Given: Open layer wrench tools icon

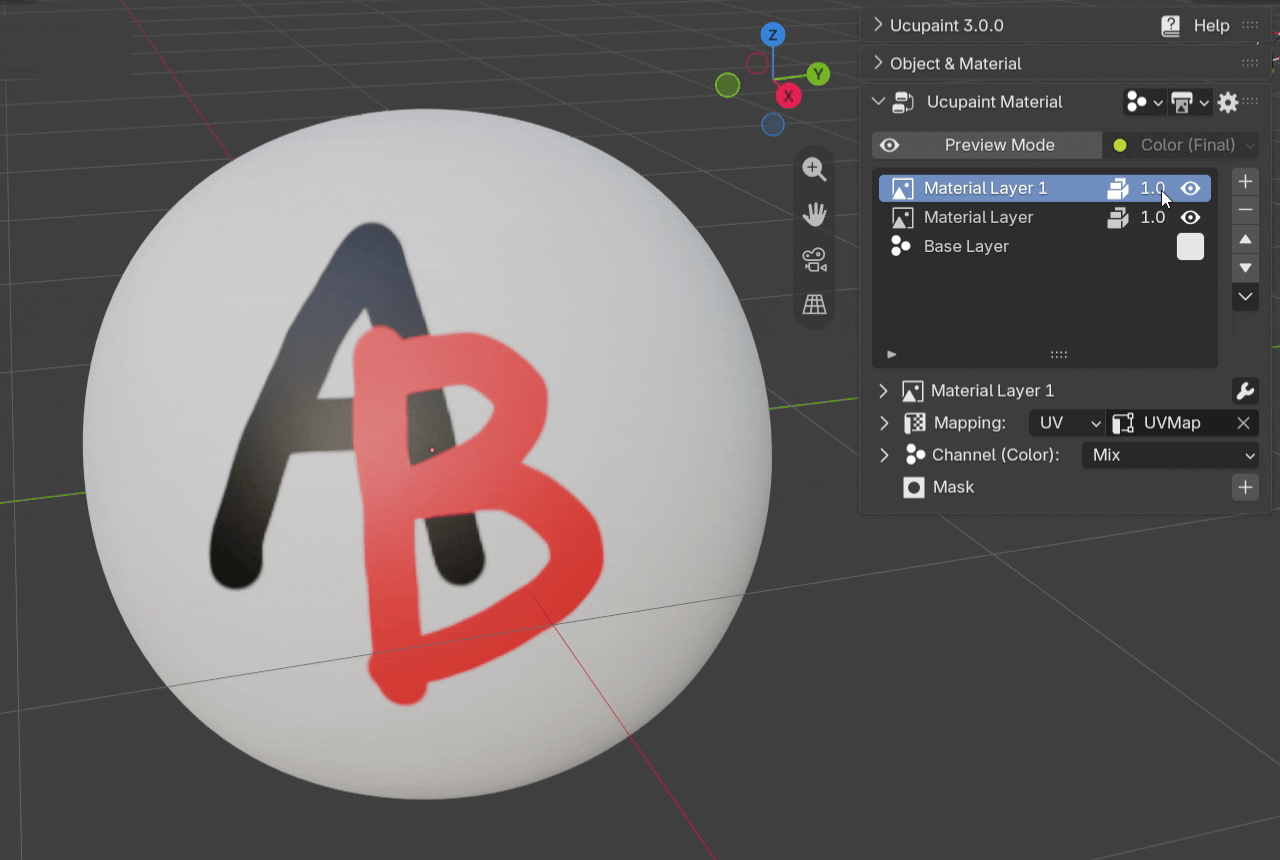Looking at the screenshot, I should (1245, 391).
